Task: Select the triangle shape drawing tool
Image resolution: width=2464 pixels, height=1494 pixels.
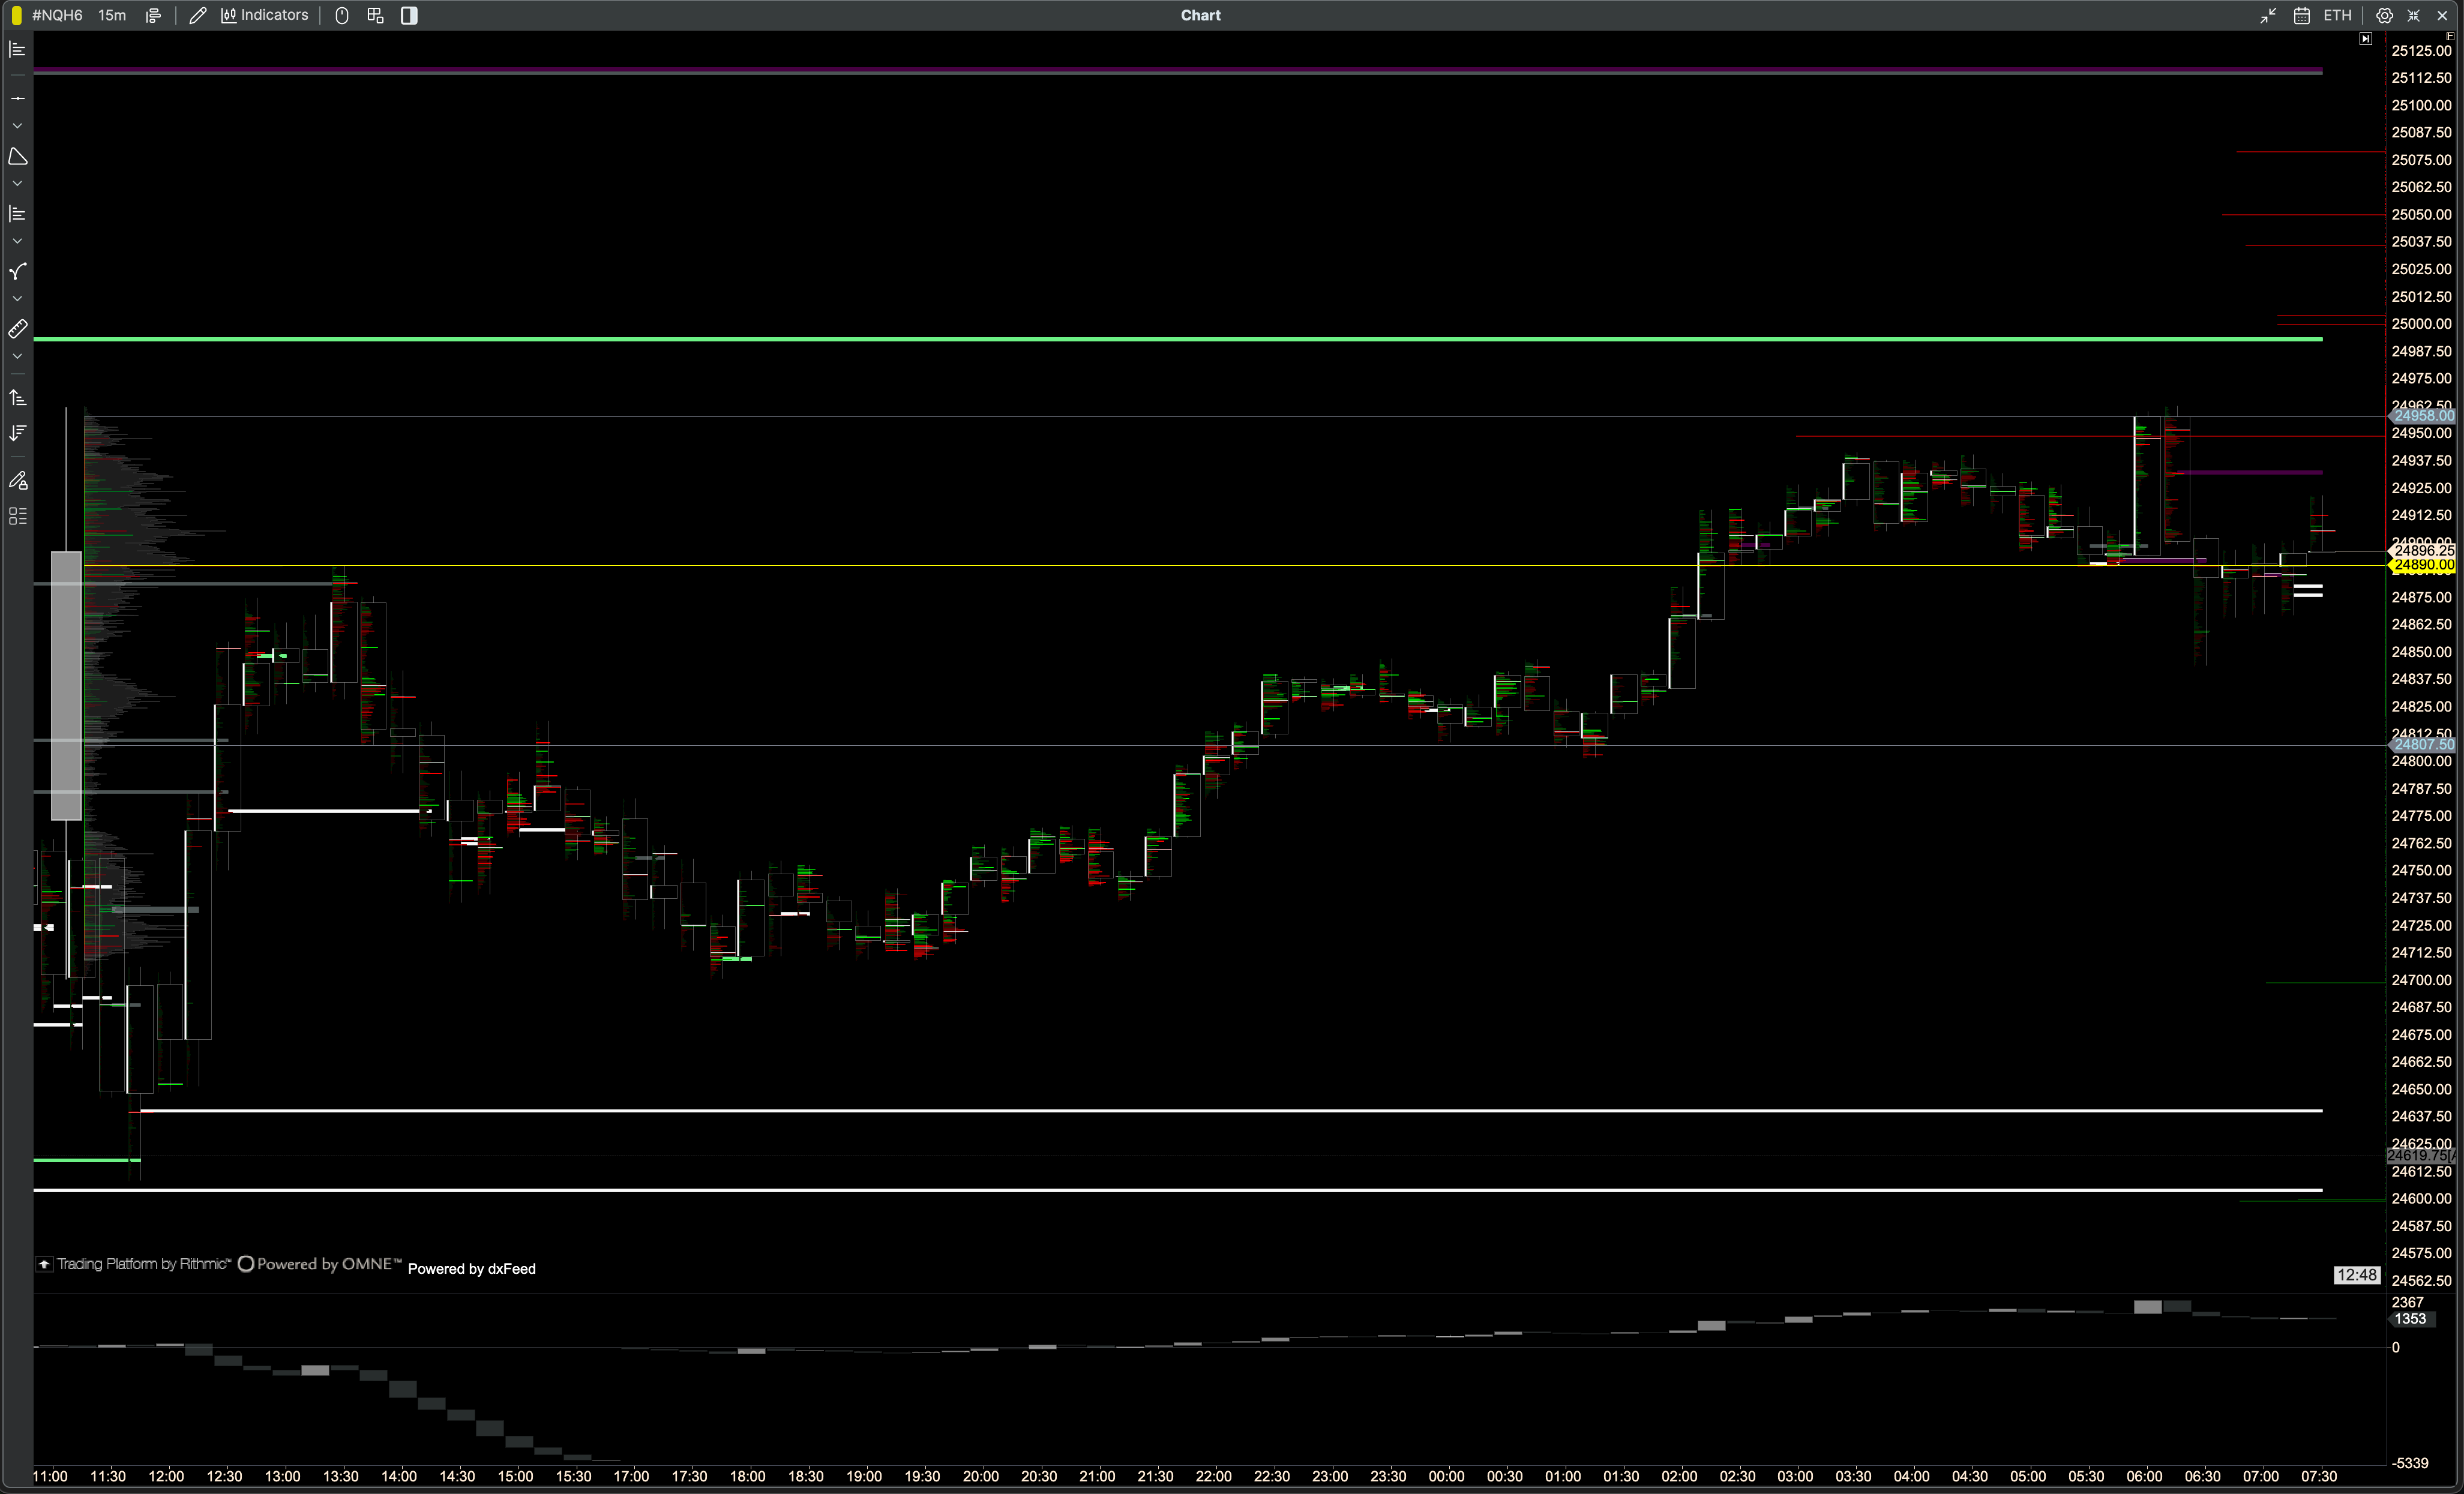Action: 17,156
